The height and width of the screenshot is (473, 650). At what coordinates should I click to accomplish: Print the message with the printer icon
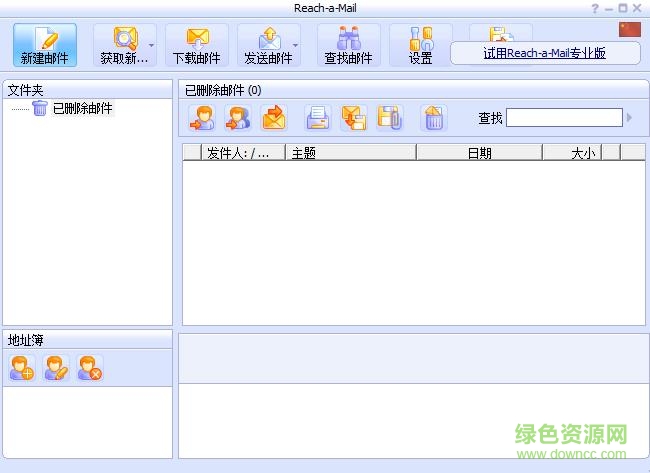coord(318,118)
